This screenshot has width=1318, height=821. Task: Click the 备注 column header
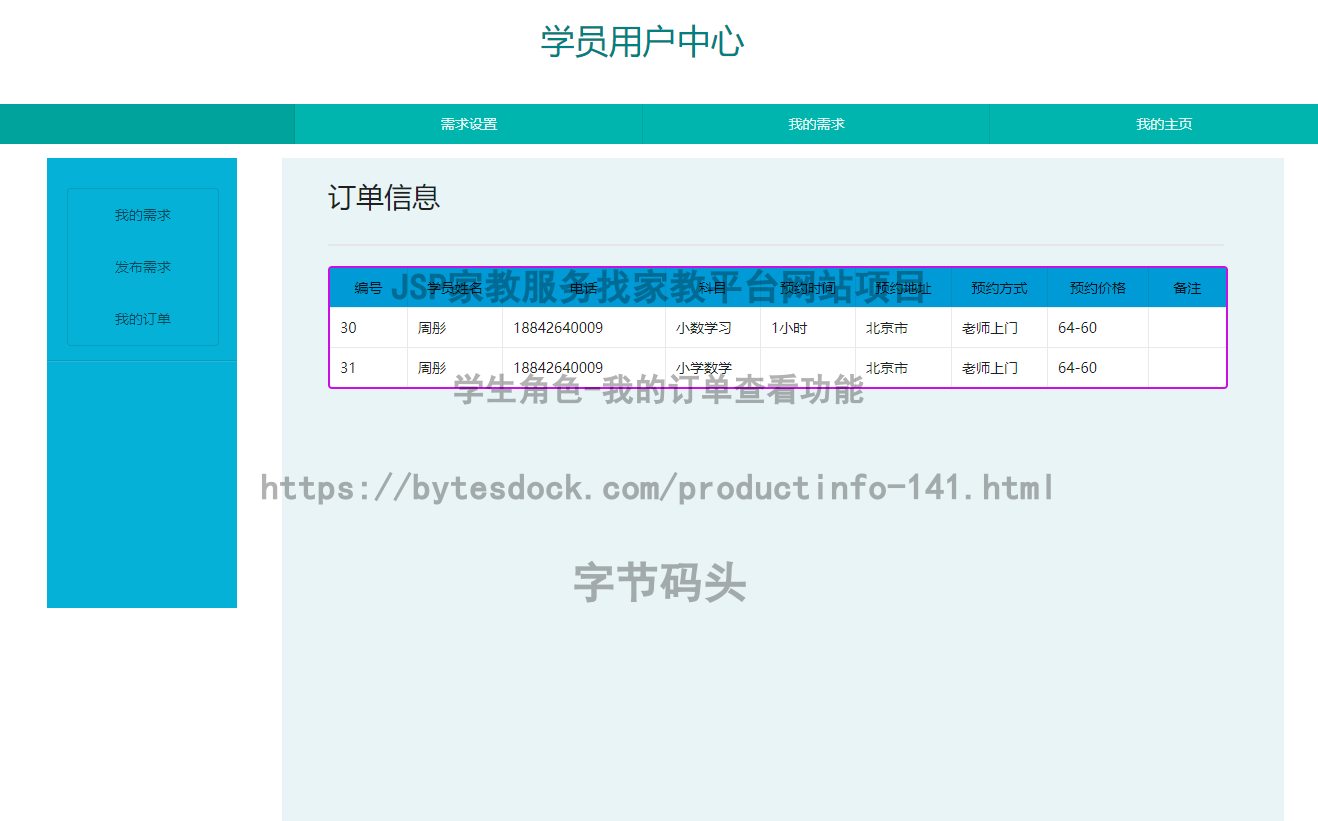[x=1187, y=288]
